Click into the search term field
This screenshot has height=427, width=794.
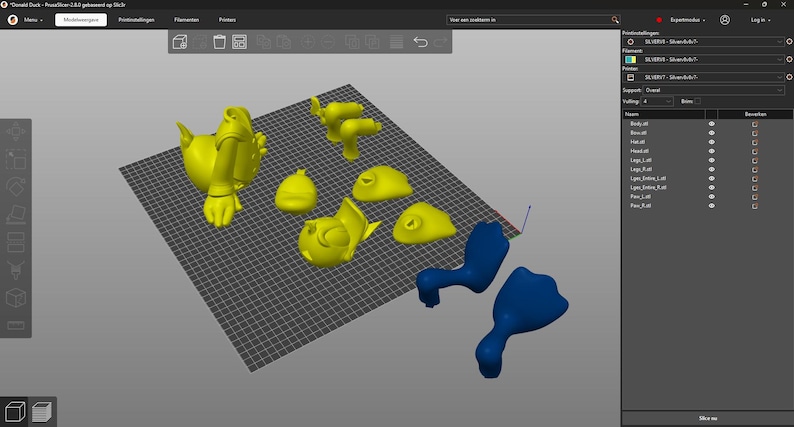pos(529,20)
